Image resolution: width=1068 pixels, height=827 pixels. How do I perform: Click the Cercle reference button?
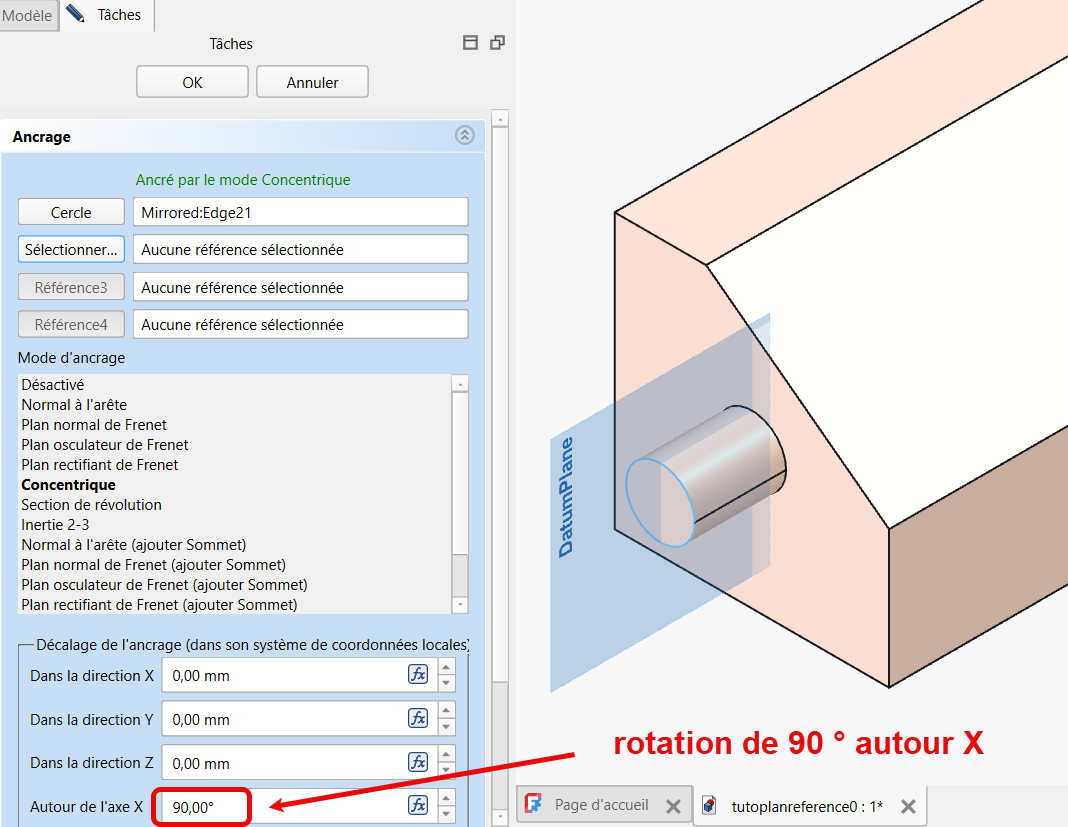click(x=71, y=212)
